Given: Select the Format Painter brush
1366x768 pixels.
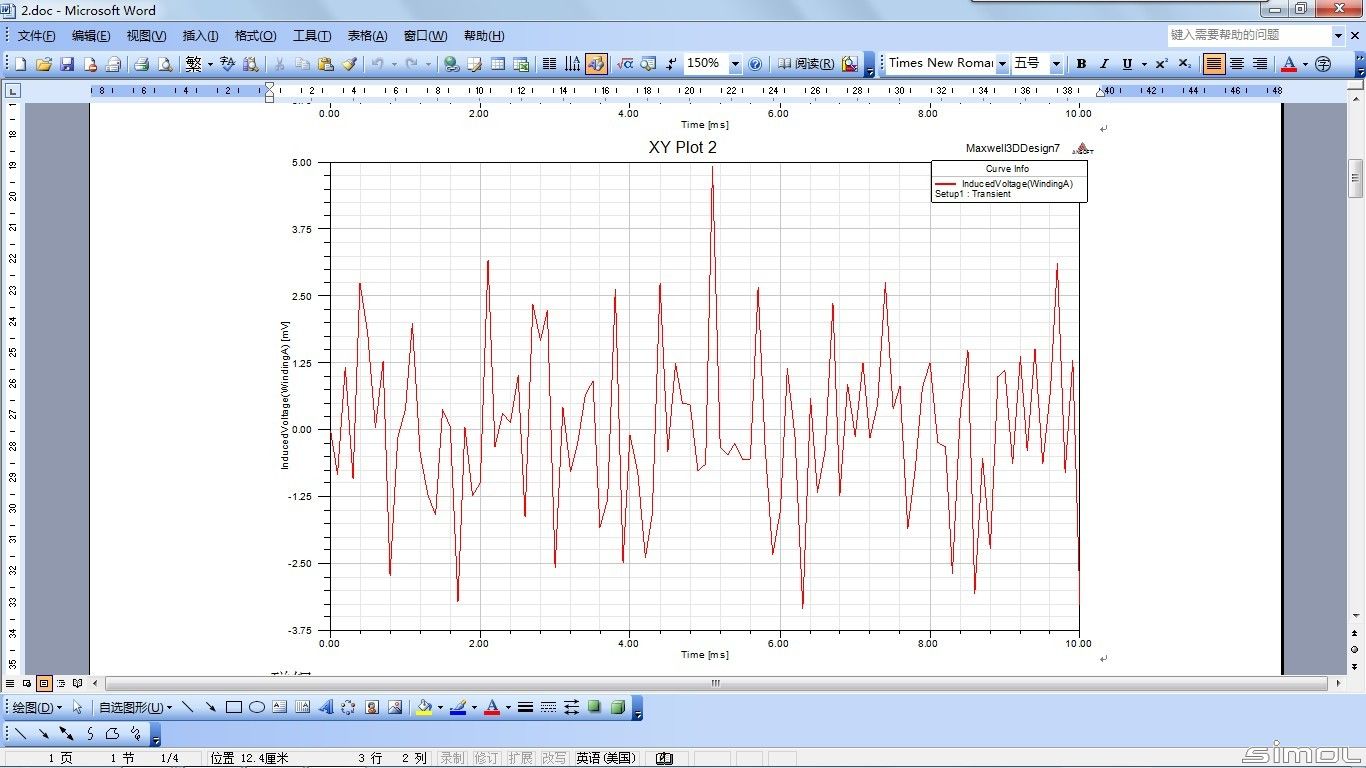Looking at the screenshot, I should click(x=349, y=64).
